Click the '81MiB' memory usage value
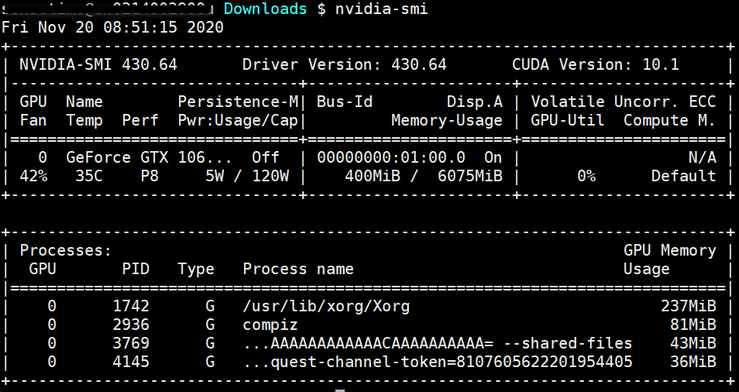739x392 pixels. 693,325
